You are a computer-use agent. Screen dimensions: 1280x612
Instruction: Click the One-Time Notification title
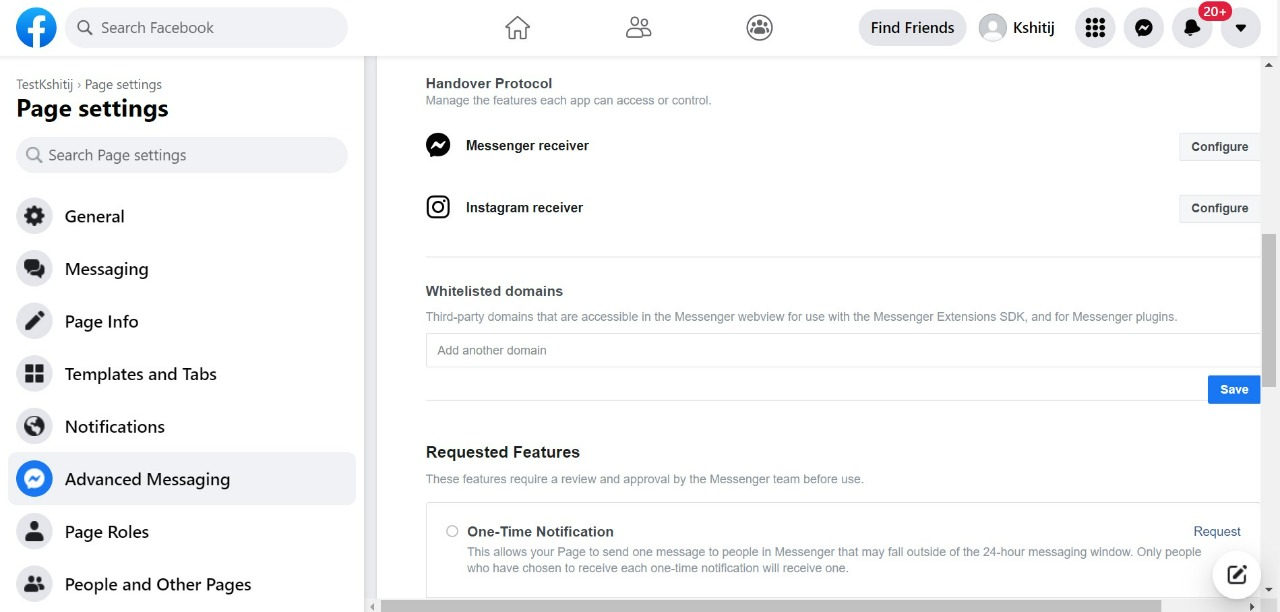pos(540,532)
